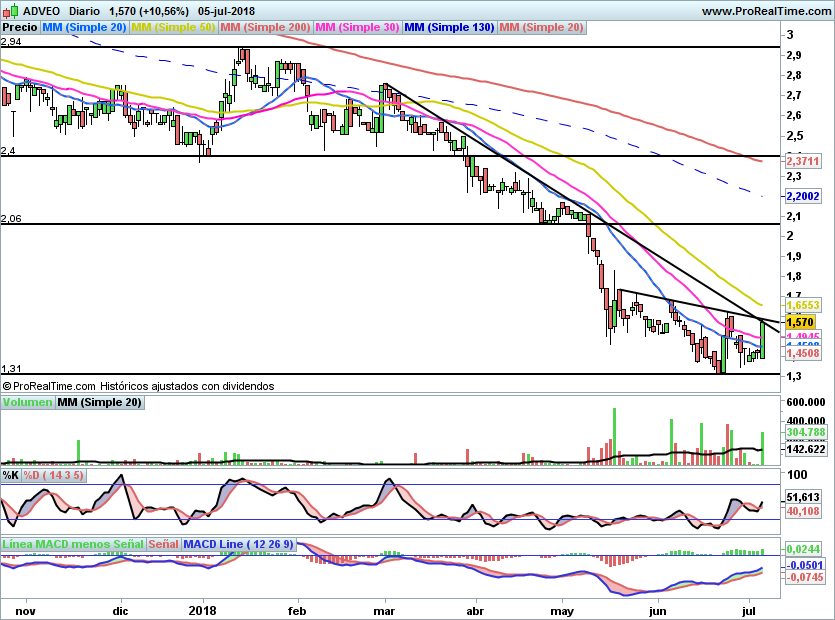835x620 pixels.
Task: Select the red MM (Simple 200) label
Action: click(x=265, y=27)
